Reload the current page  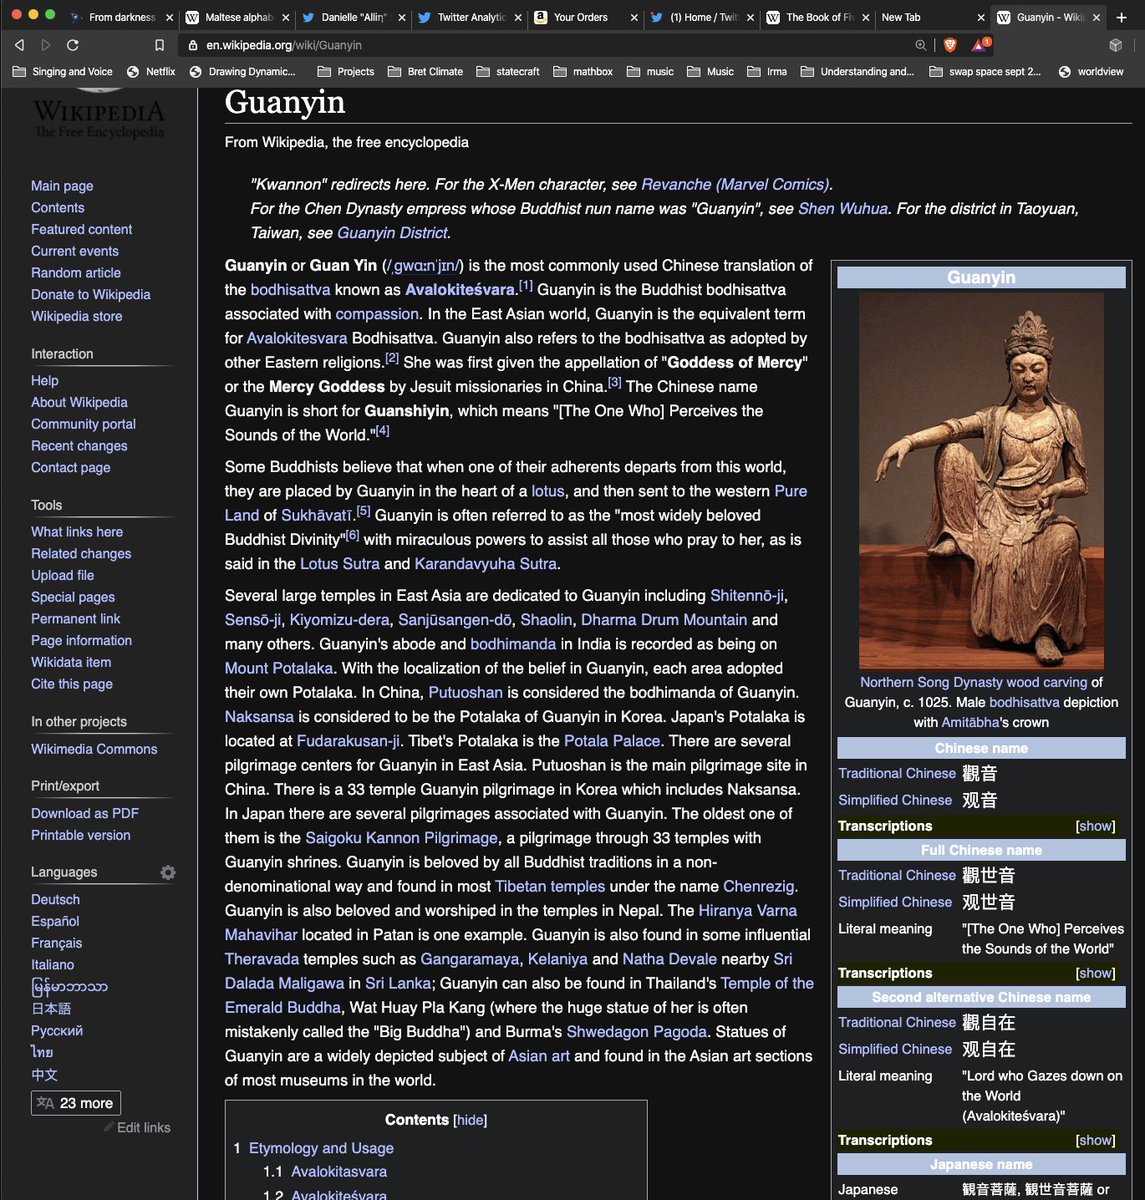73,45
